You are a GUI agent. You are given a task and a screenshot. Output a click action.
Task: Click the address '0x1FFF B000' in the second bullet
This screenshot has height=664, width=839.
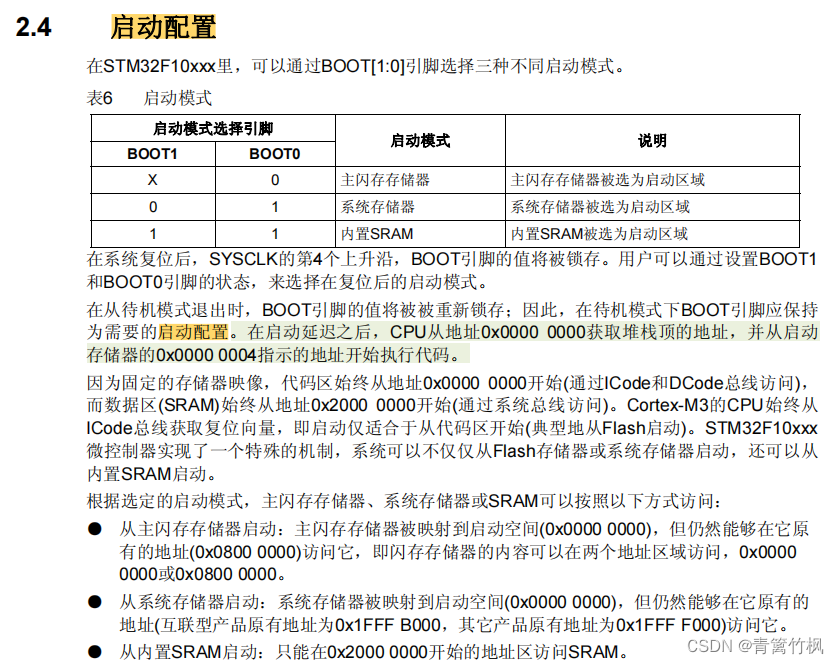coord(387,624)
